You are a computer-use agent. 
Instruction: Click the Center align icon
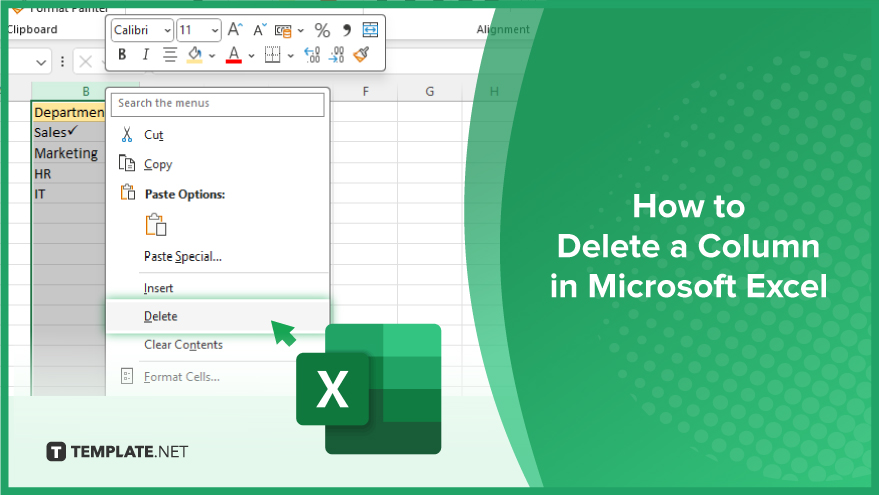click(170, 55)
